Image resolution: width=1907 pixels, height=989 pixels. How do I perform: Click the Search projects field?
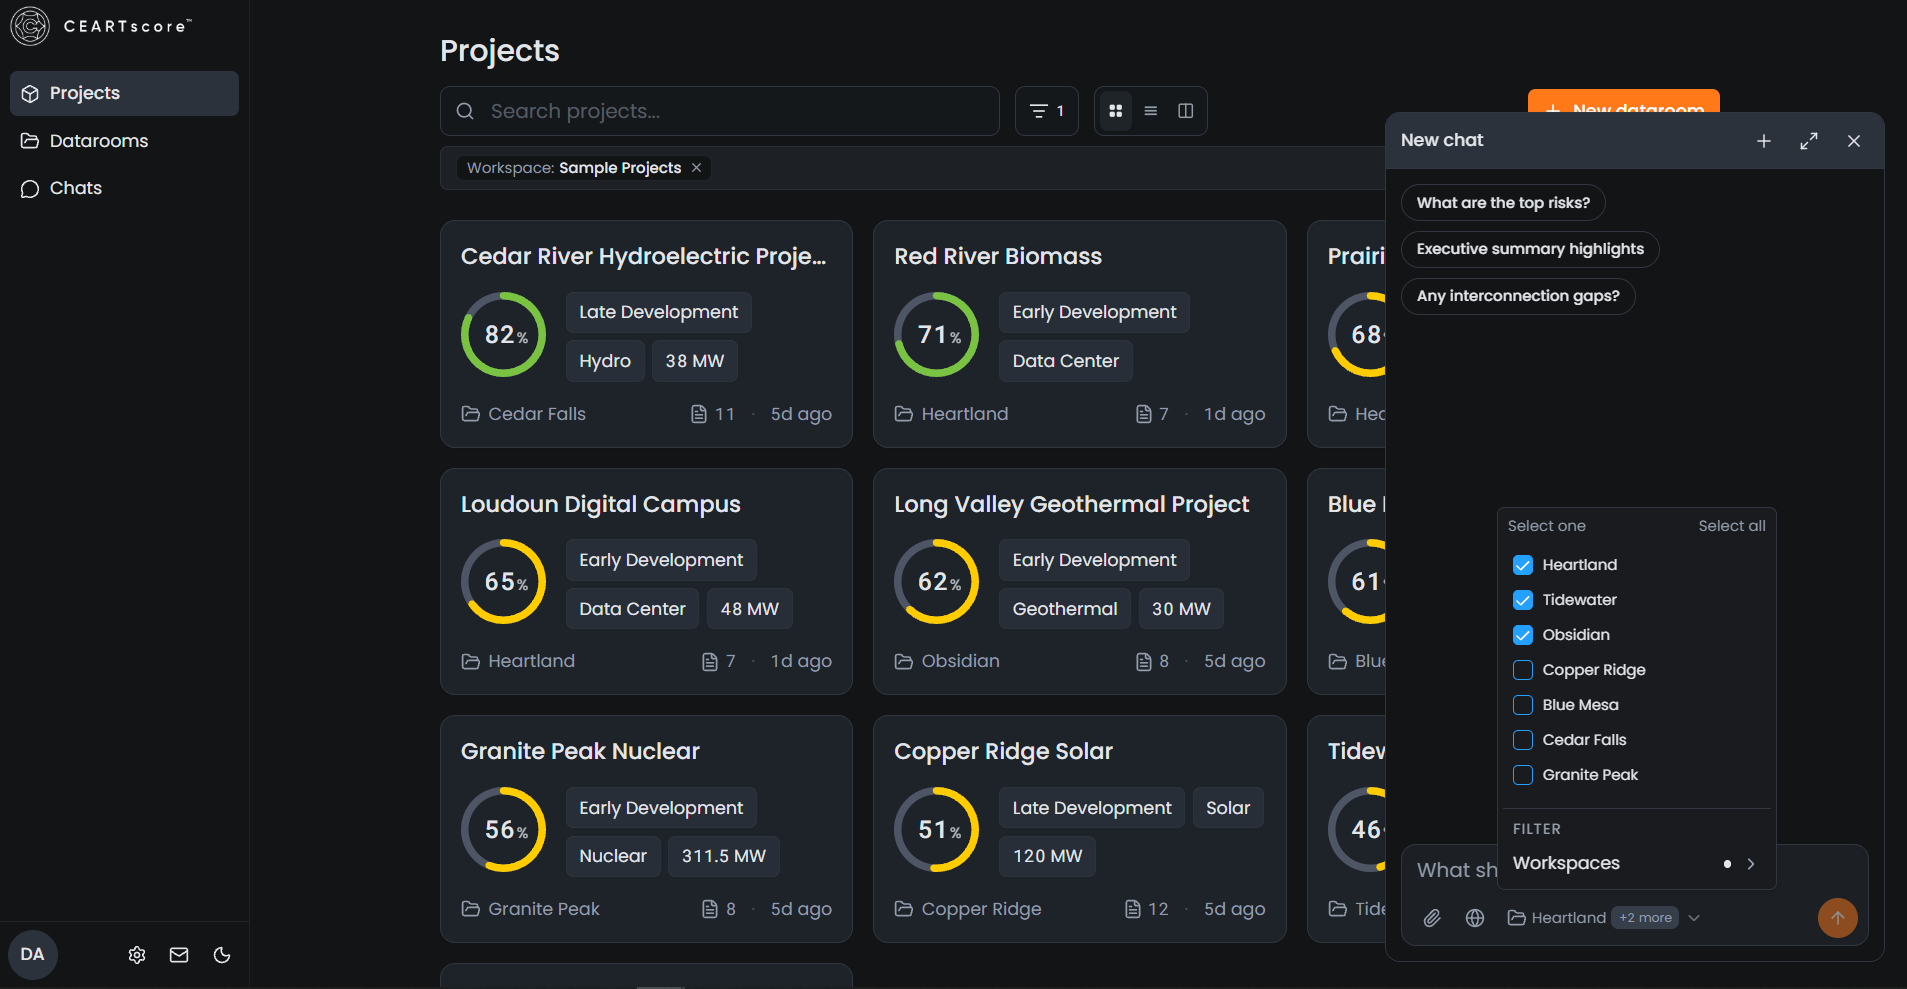[x=720, y=111]
